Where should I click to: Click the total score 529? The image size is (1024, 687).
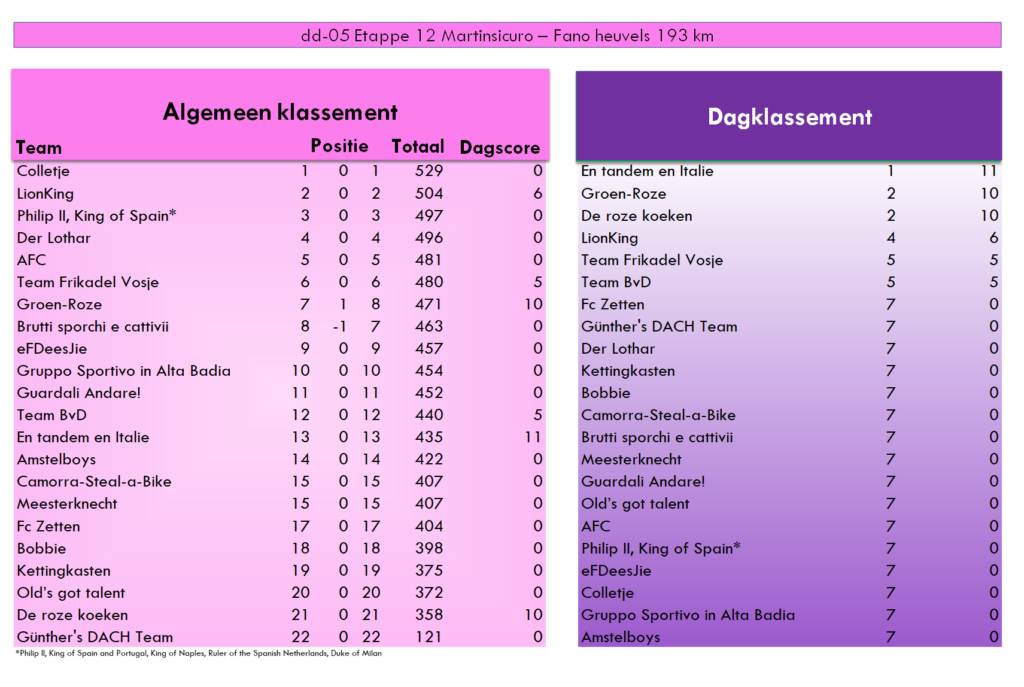click(428, 171)
